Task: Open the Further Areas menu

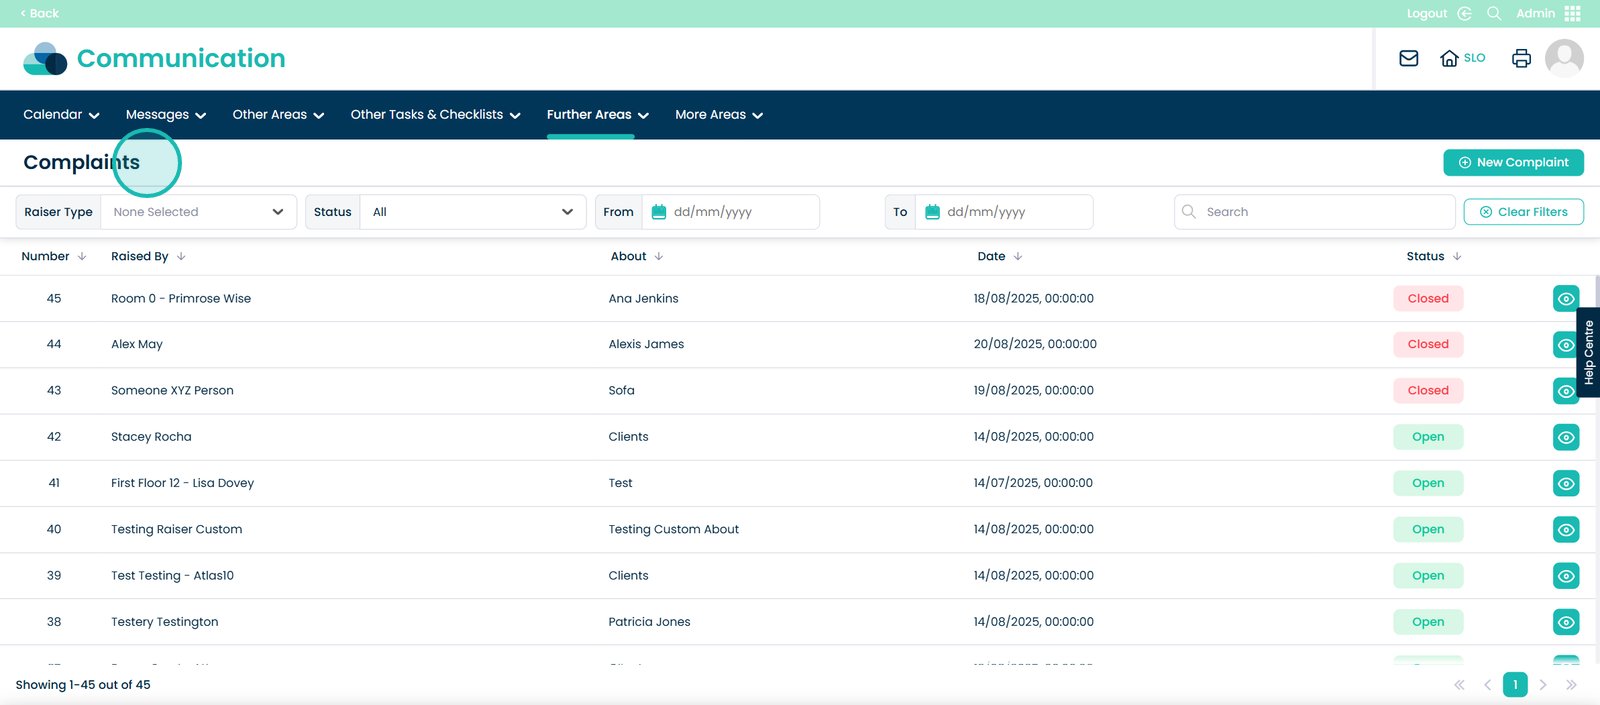Action: coord(597,115)
